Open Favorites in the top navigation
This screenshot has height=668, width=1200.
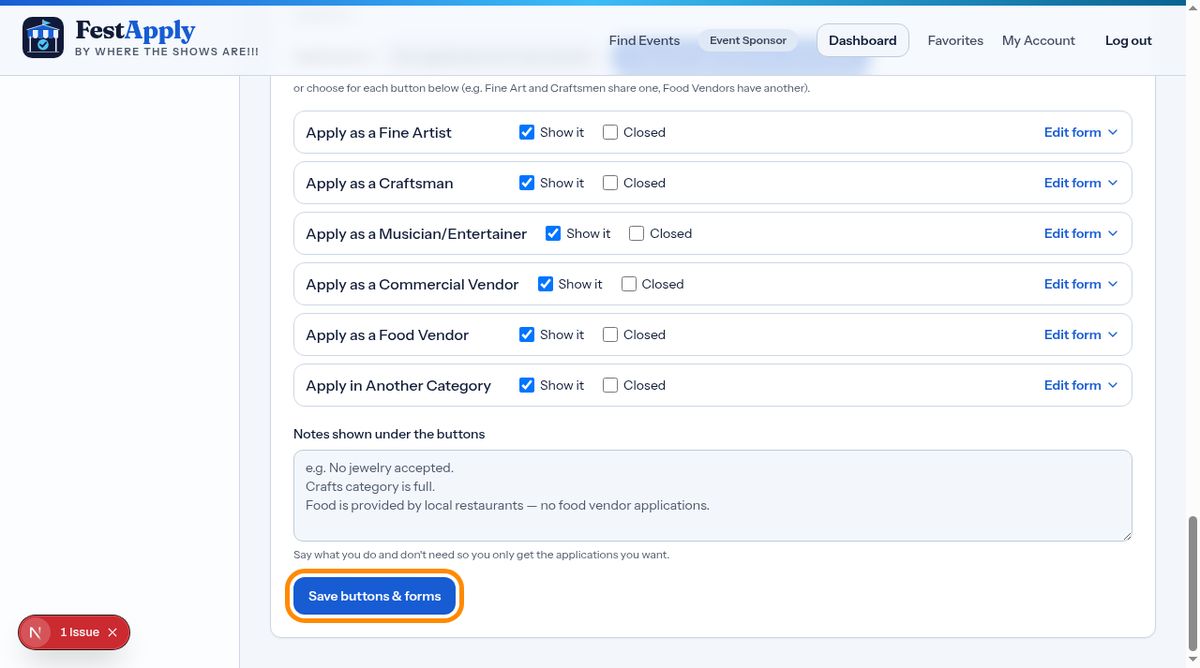point(955,40)
